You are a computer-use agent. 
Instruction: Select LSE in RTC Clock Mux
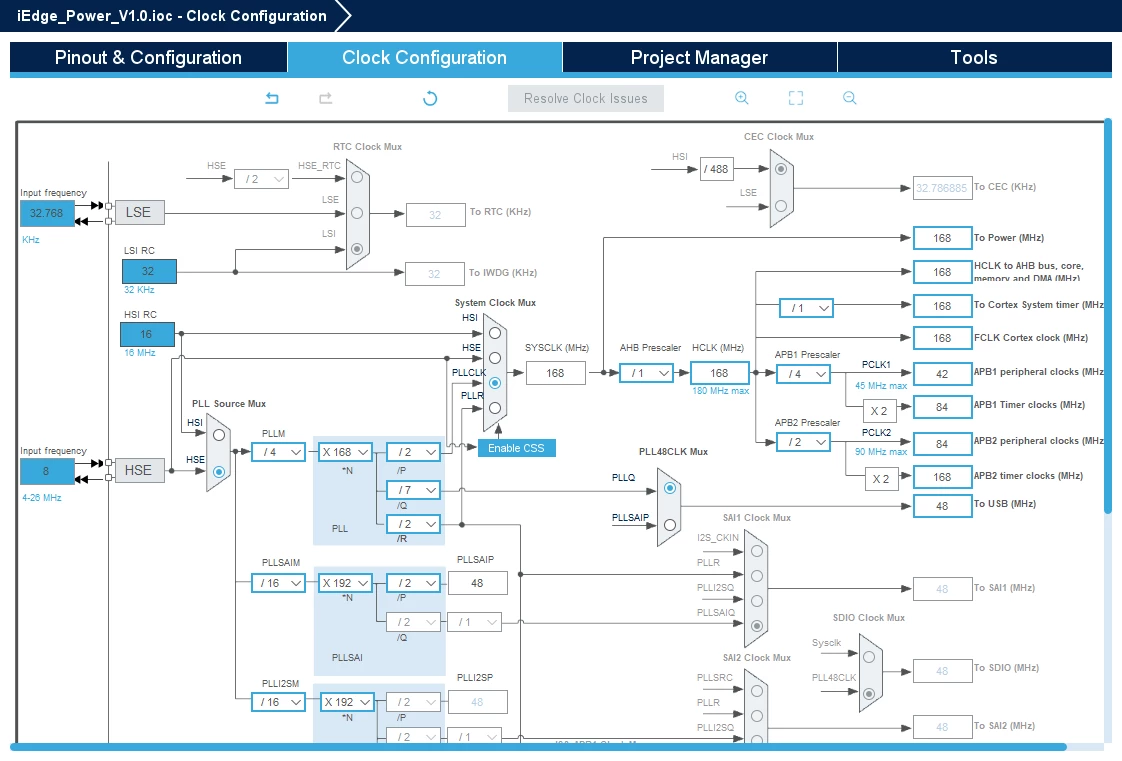[x=357, y=213]
